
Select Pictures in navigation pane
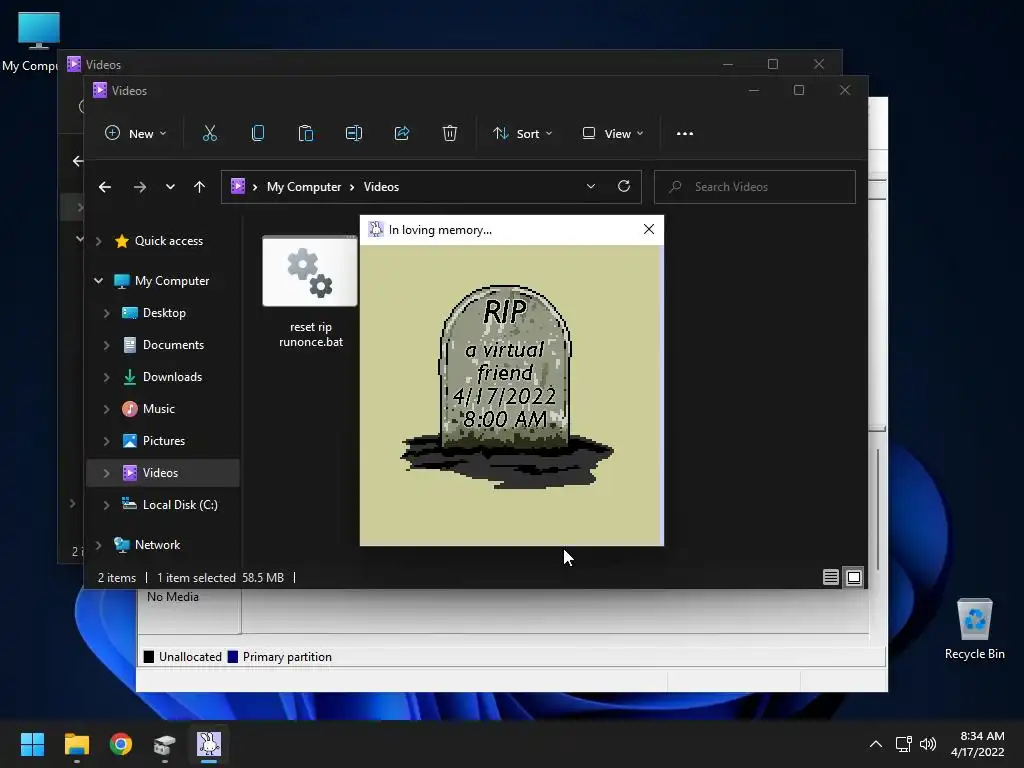click(x=163, y=441)
